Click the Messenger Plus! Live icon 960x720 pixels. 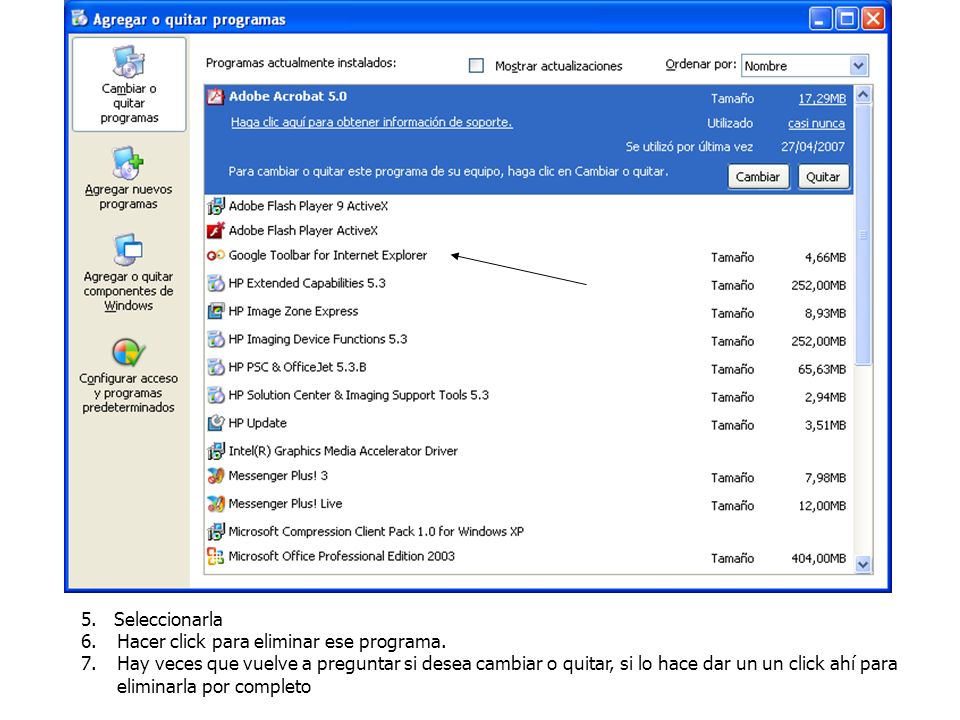pos(216,504)
